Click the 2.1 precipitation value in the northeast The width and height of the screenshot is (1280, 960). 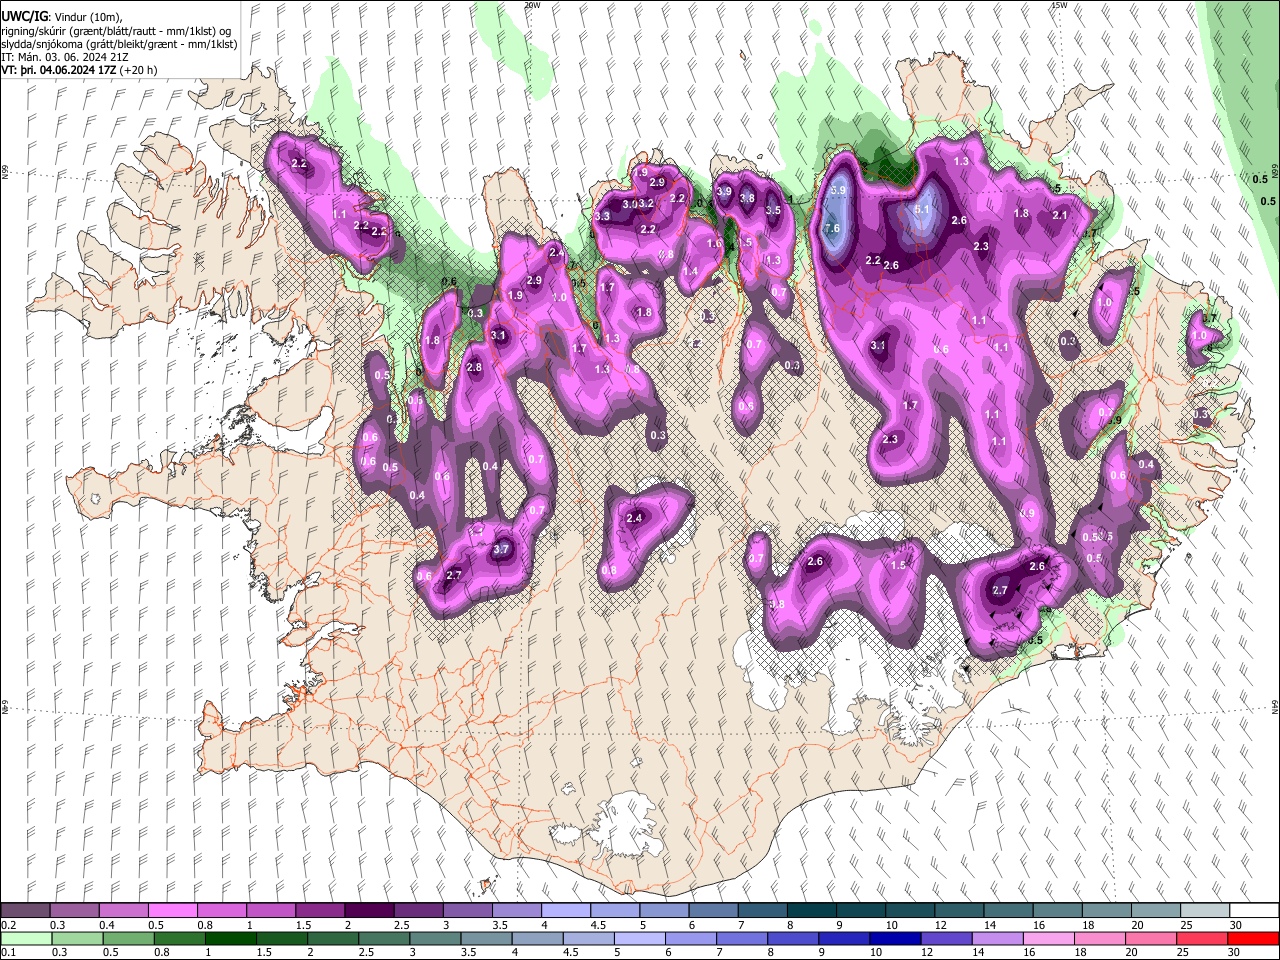coord(1060,215)
